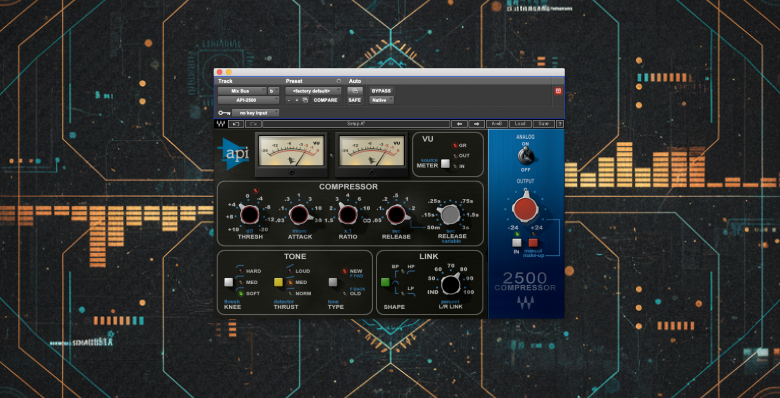Click the 2500 COMPRESSOR title text

[525, 282]
